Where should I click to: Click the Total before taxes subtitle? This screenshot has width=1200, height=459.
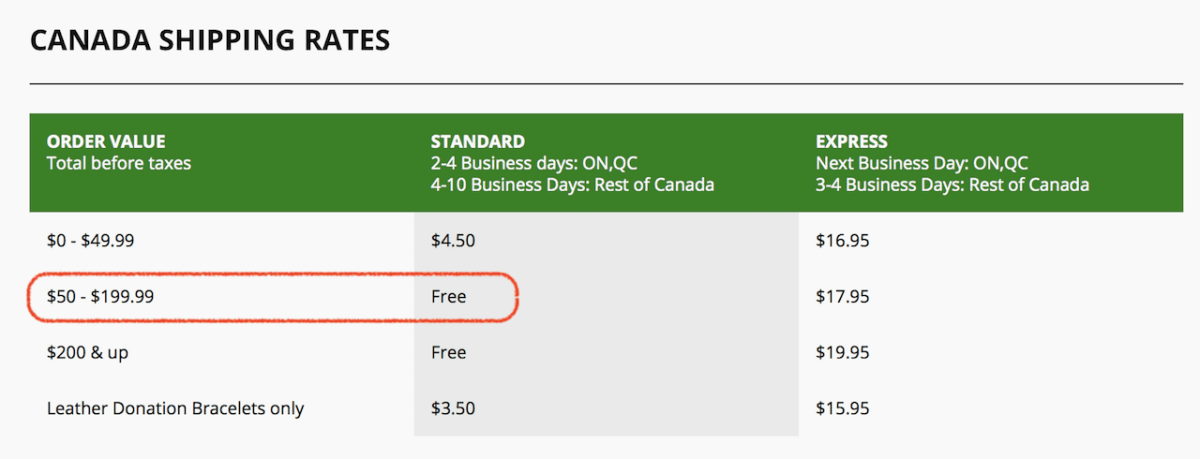coord(118,163)
